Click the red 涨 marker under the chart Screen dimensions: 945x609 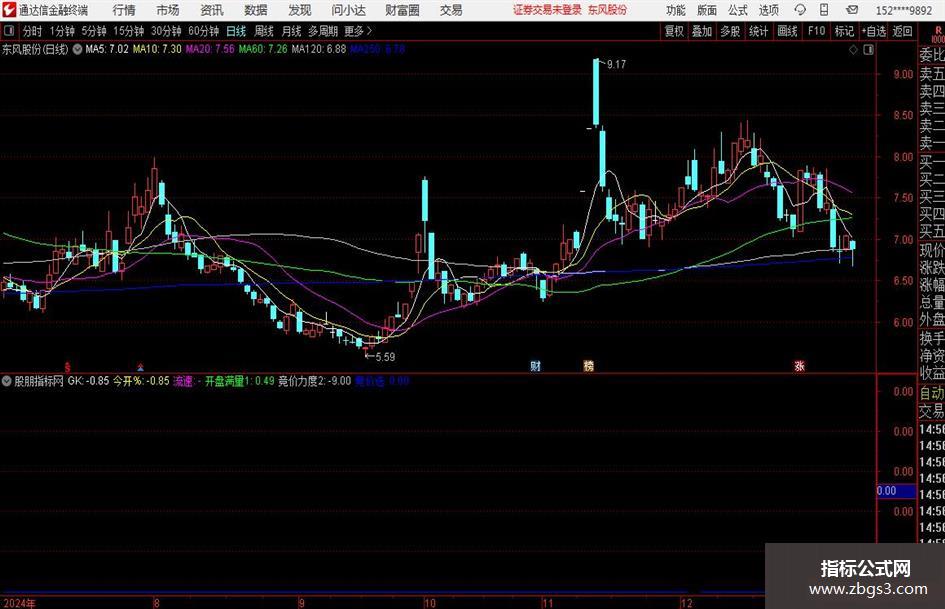click(799, 366)
